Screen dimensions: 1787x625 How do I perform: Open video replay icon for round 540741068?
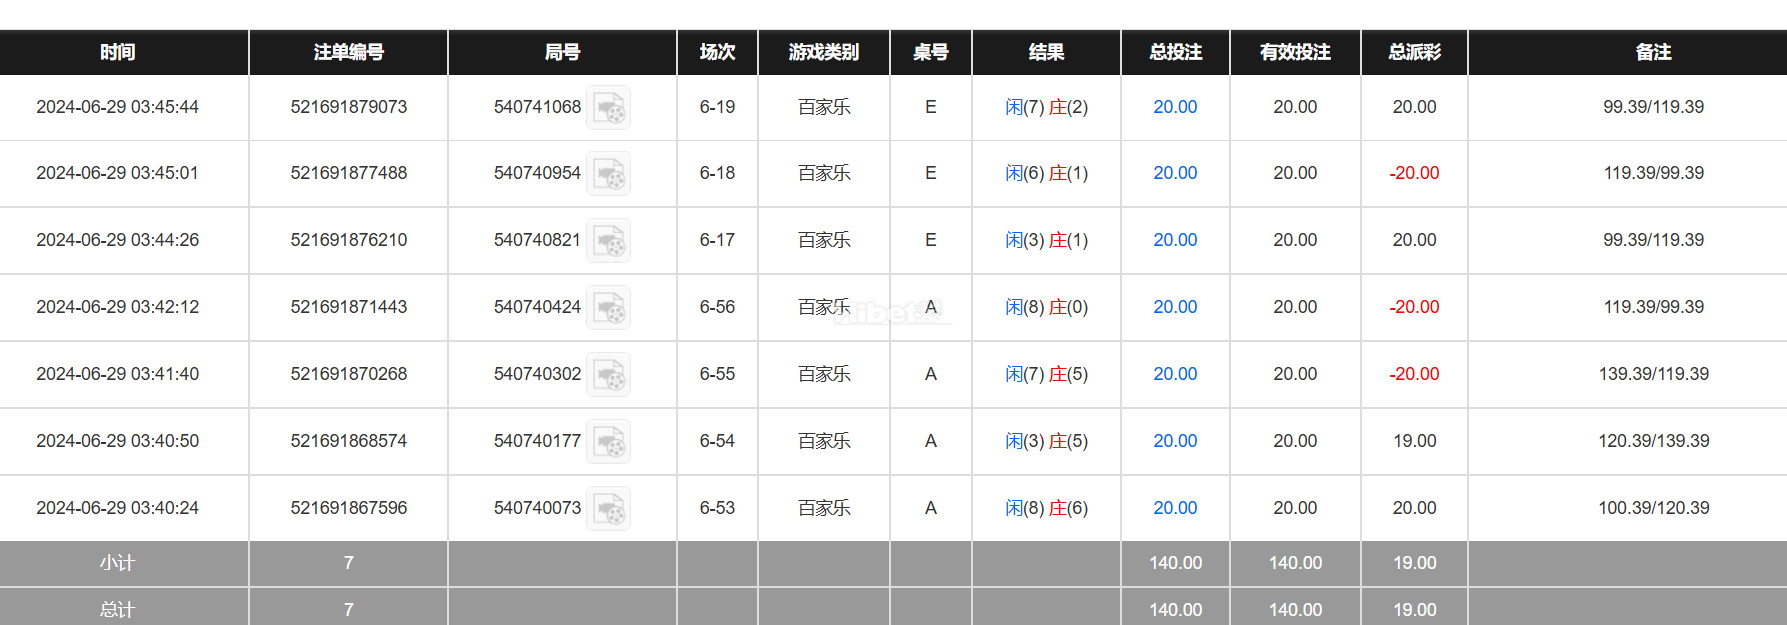[608, 107]
